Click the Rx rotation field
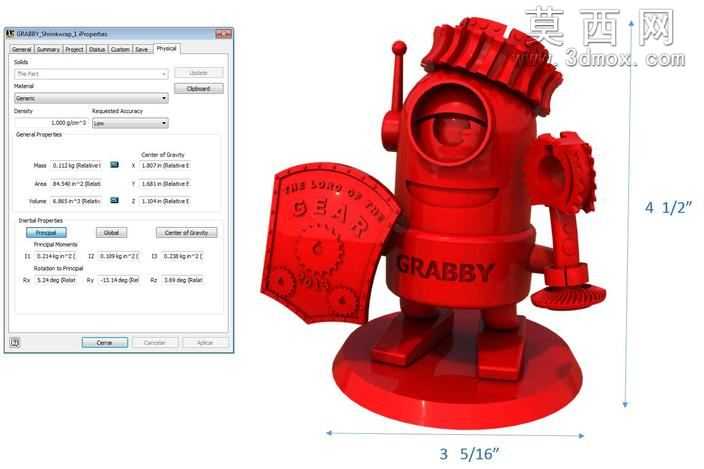Viewport: 704px width, 469px height. coord(56,280)
